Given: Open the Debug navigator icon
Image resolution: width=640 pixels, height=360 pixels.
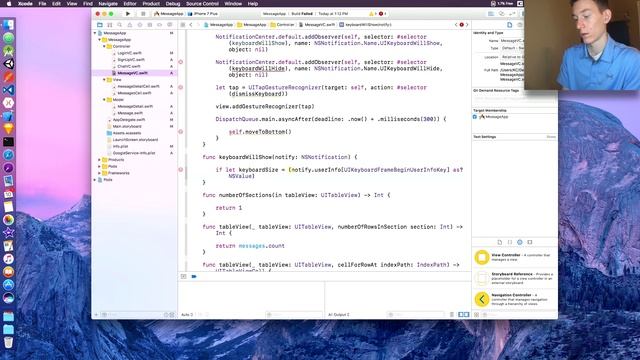Looking at the screenshot, I should (x=150, y=25).
